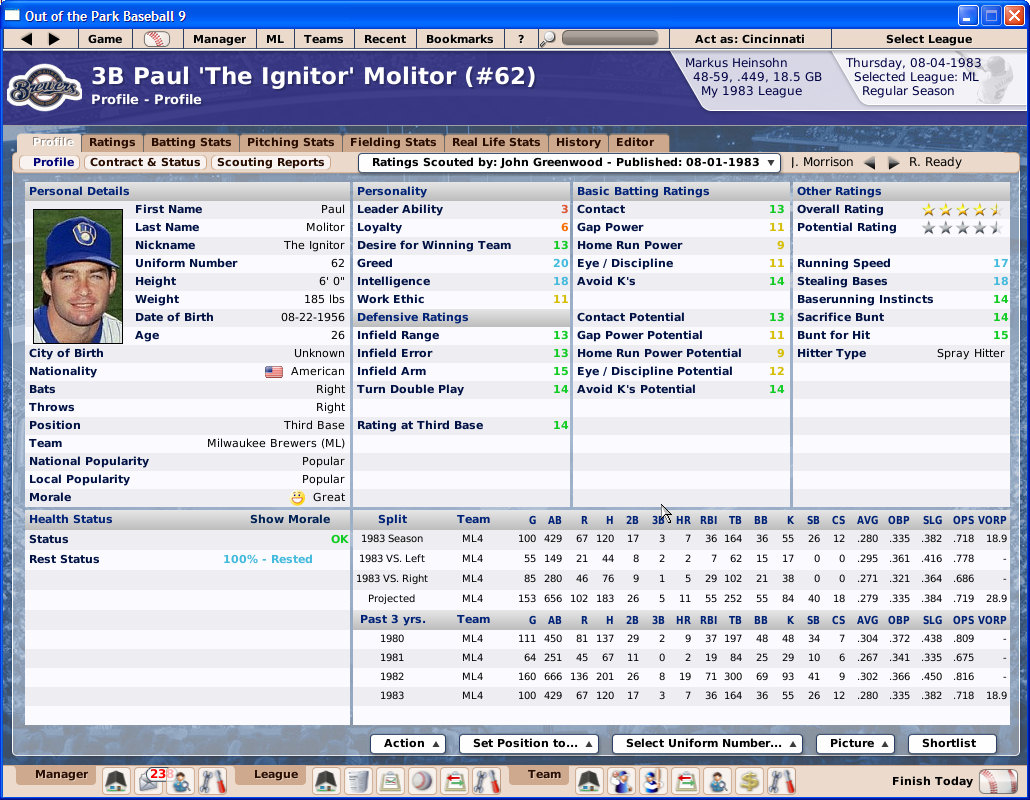1030x800 pixels.
Task: Open the Ratings Scouted by John Greenwood dropdown
Action: click(568, 162)
